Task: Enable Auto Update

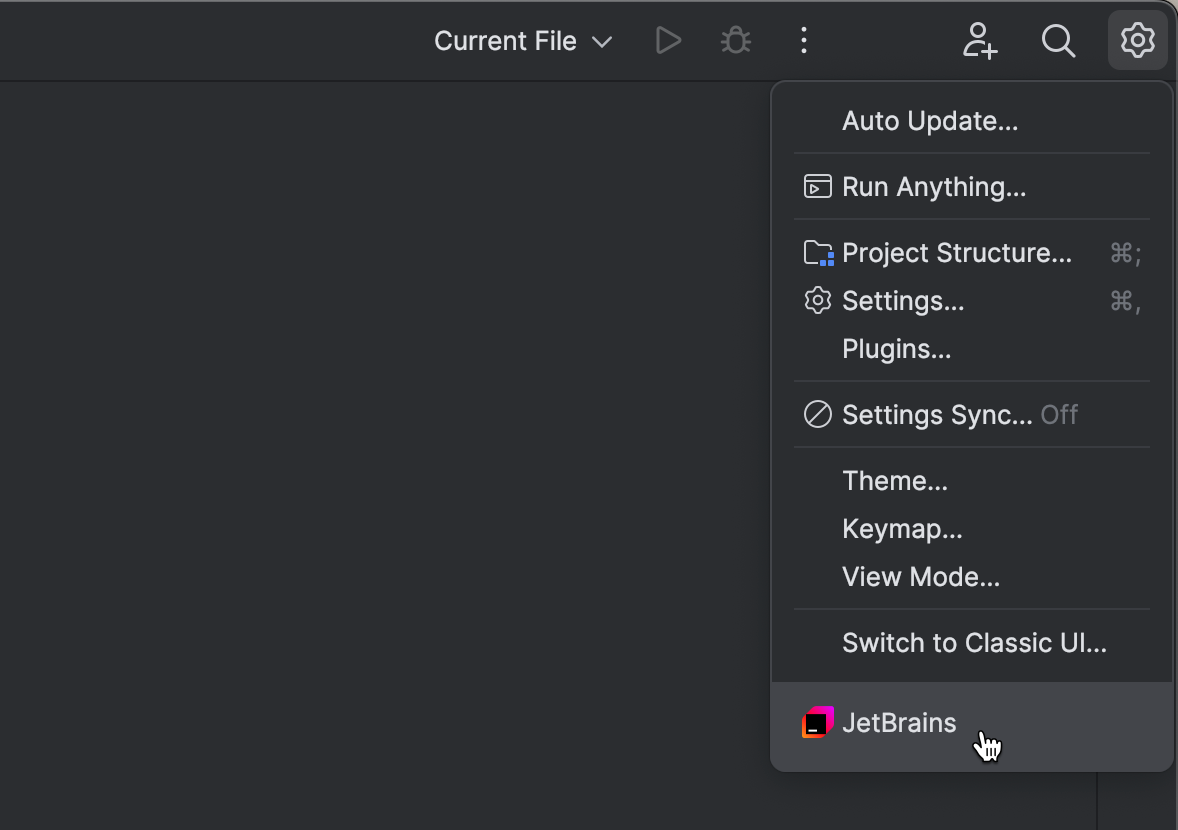Action: coord(929,120)
